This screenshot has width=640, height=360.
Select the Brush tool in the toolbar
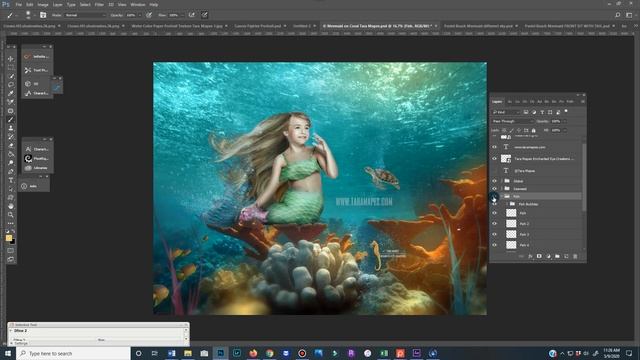pos(11,120)
